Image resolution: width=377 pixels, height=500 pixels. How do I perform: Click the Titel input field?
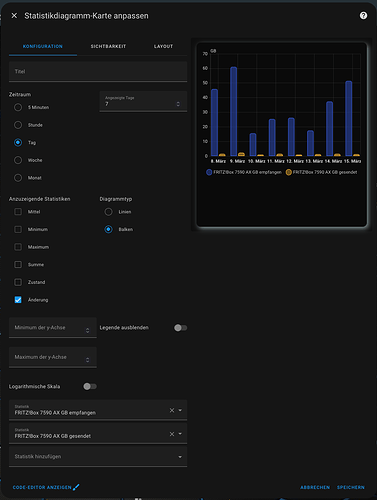[98, 71]
